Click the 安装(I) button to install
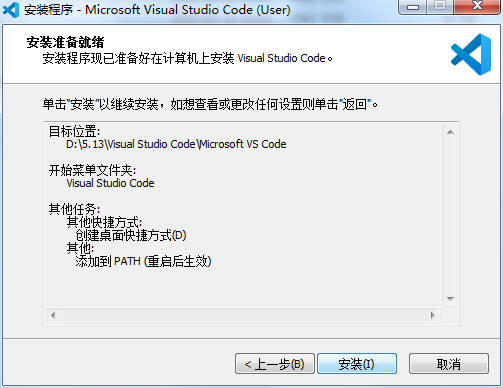The height and width of the screenshot is (388, 503). (x=357, y=364)
